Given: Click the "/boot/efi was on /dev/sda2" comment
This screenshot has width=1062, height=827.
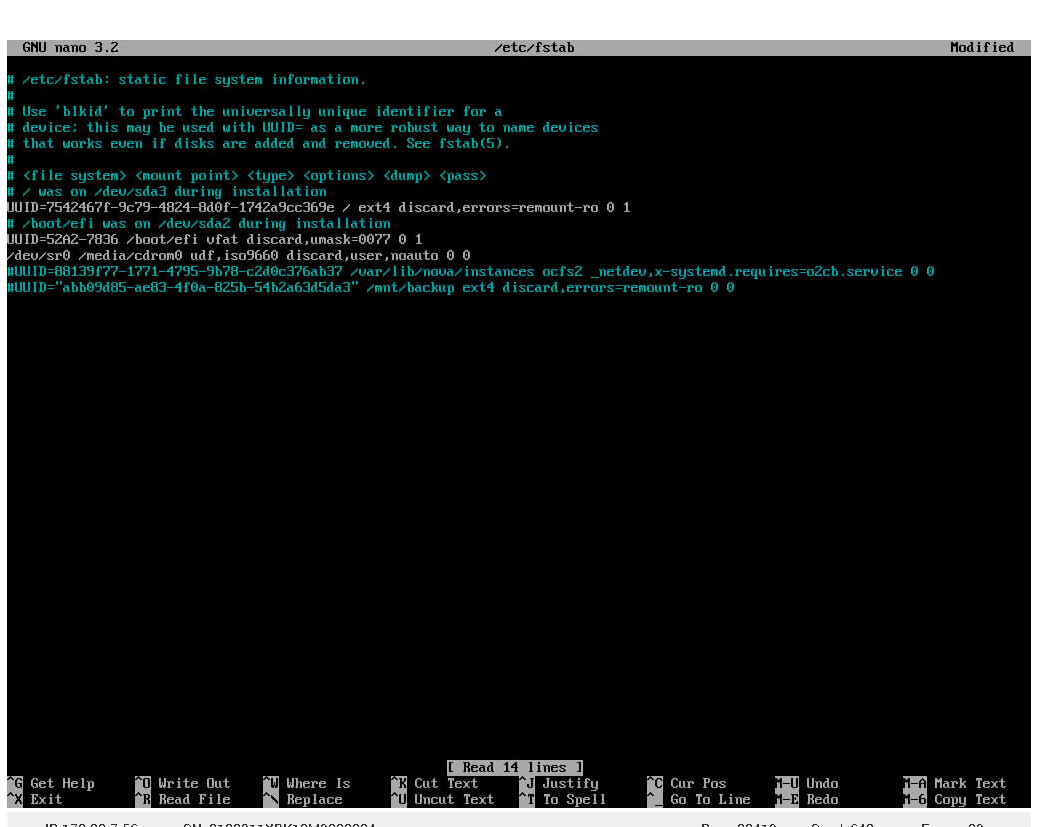Looking at the screenshot, I should click(x=198, y=224).
